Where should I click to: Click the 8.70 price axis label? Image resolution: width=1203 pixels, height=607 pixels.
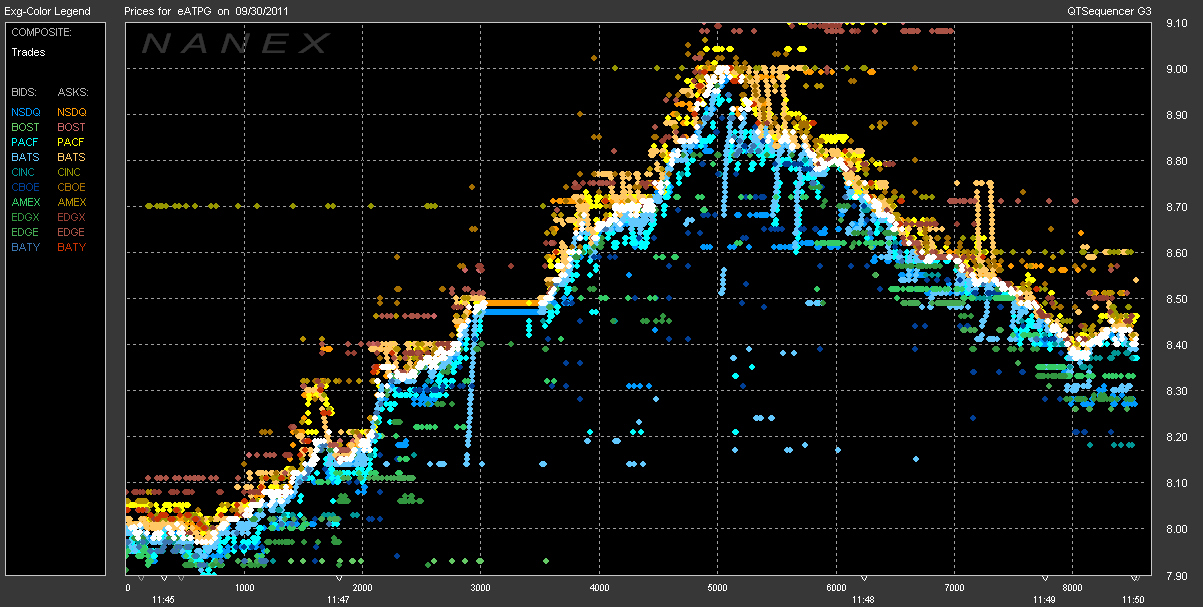click(1176, 206)
